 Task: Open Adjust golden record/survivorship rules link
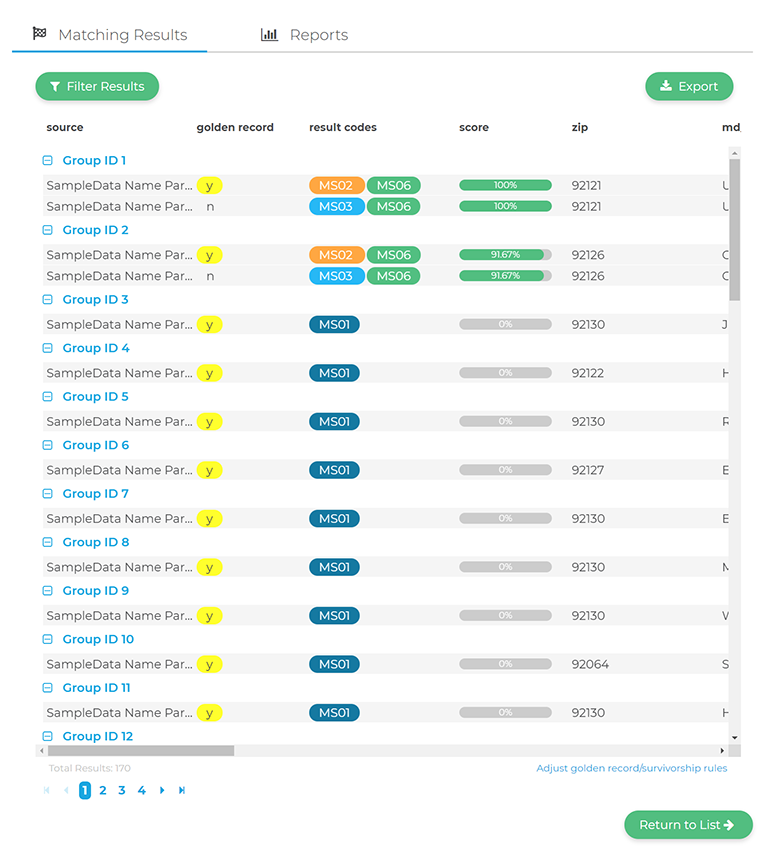click(x=631, y=768)
